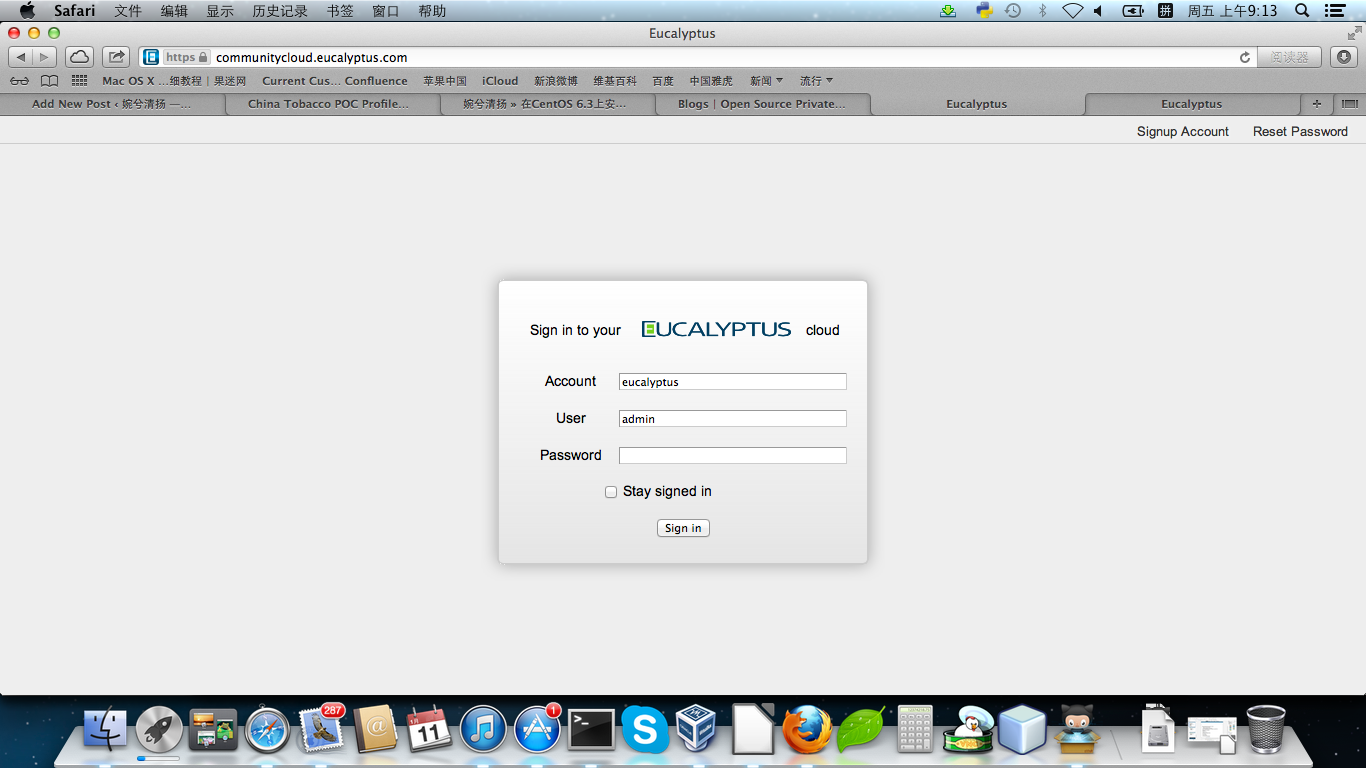Go back with Safari's back arrow
Viewport: 1366px width, 768px height.
[x=21, y=57]
